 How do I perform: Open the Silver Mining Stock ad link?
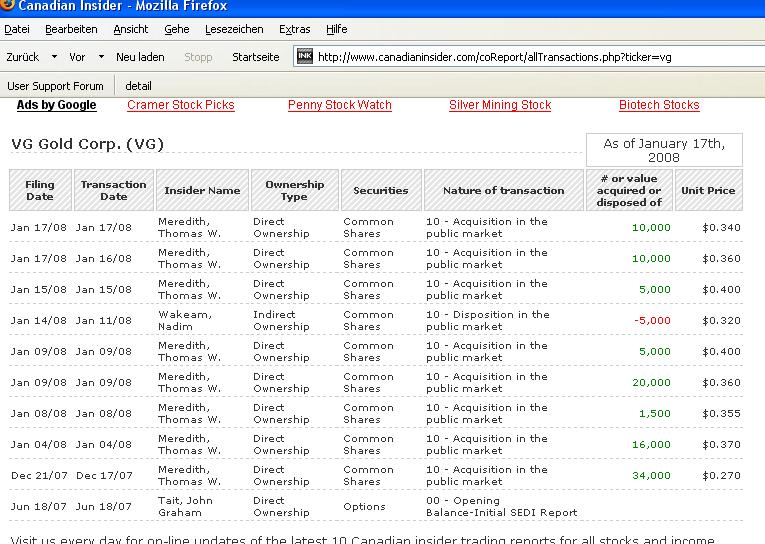pos(500,105)
